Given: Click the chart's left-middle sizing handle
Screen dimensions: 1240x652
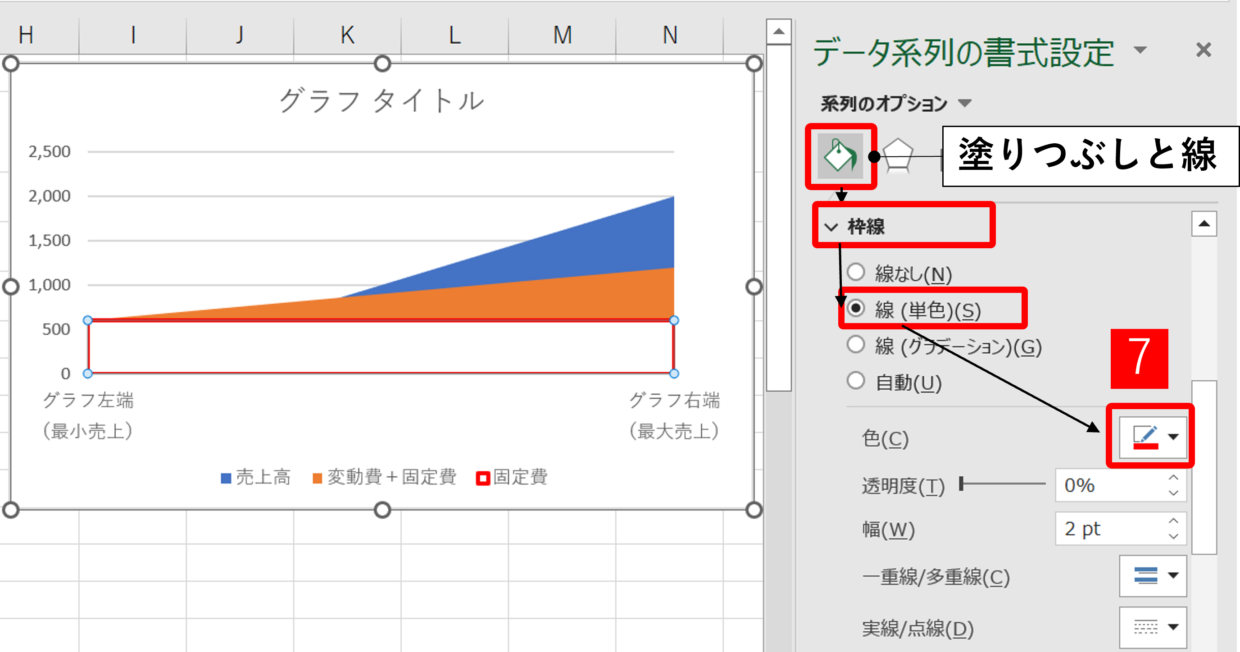Looking at the screenshot, I should tap(11, 287).
